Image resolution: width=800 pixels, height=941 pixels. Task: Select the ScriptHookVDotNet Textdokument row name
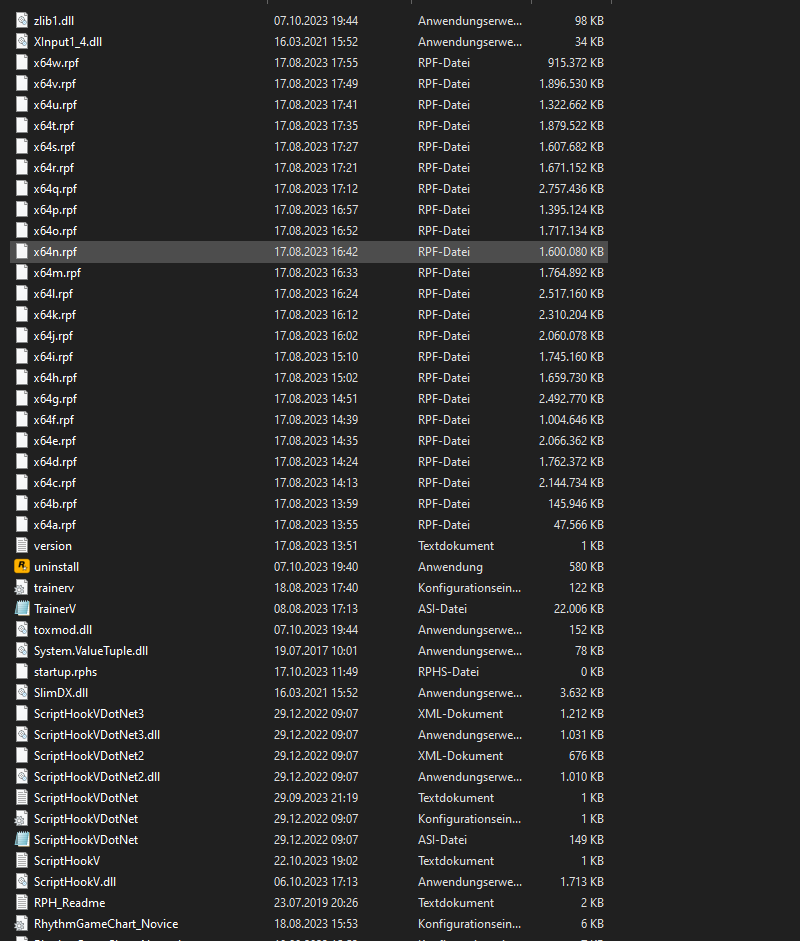pos(86,798)
